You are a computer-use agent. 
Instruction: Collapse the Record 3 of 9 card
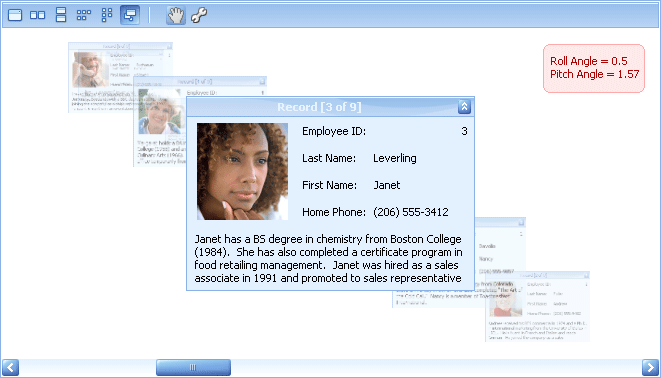tap(464, 107)
